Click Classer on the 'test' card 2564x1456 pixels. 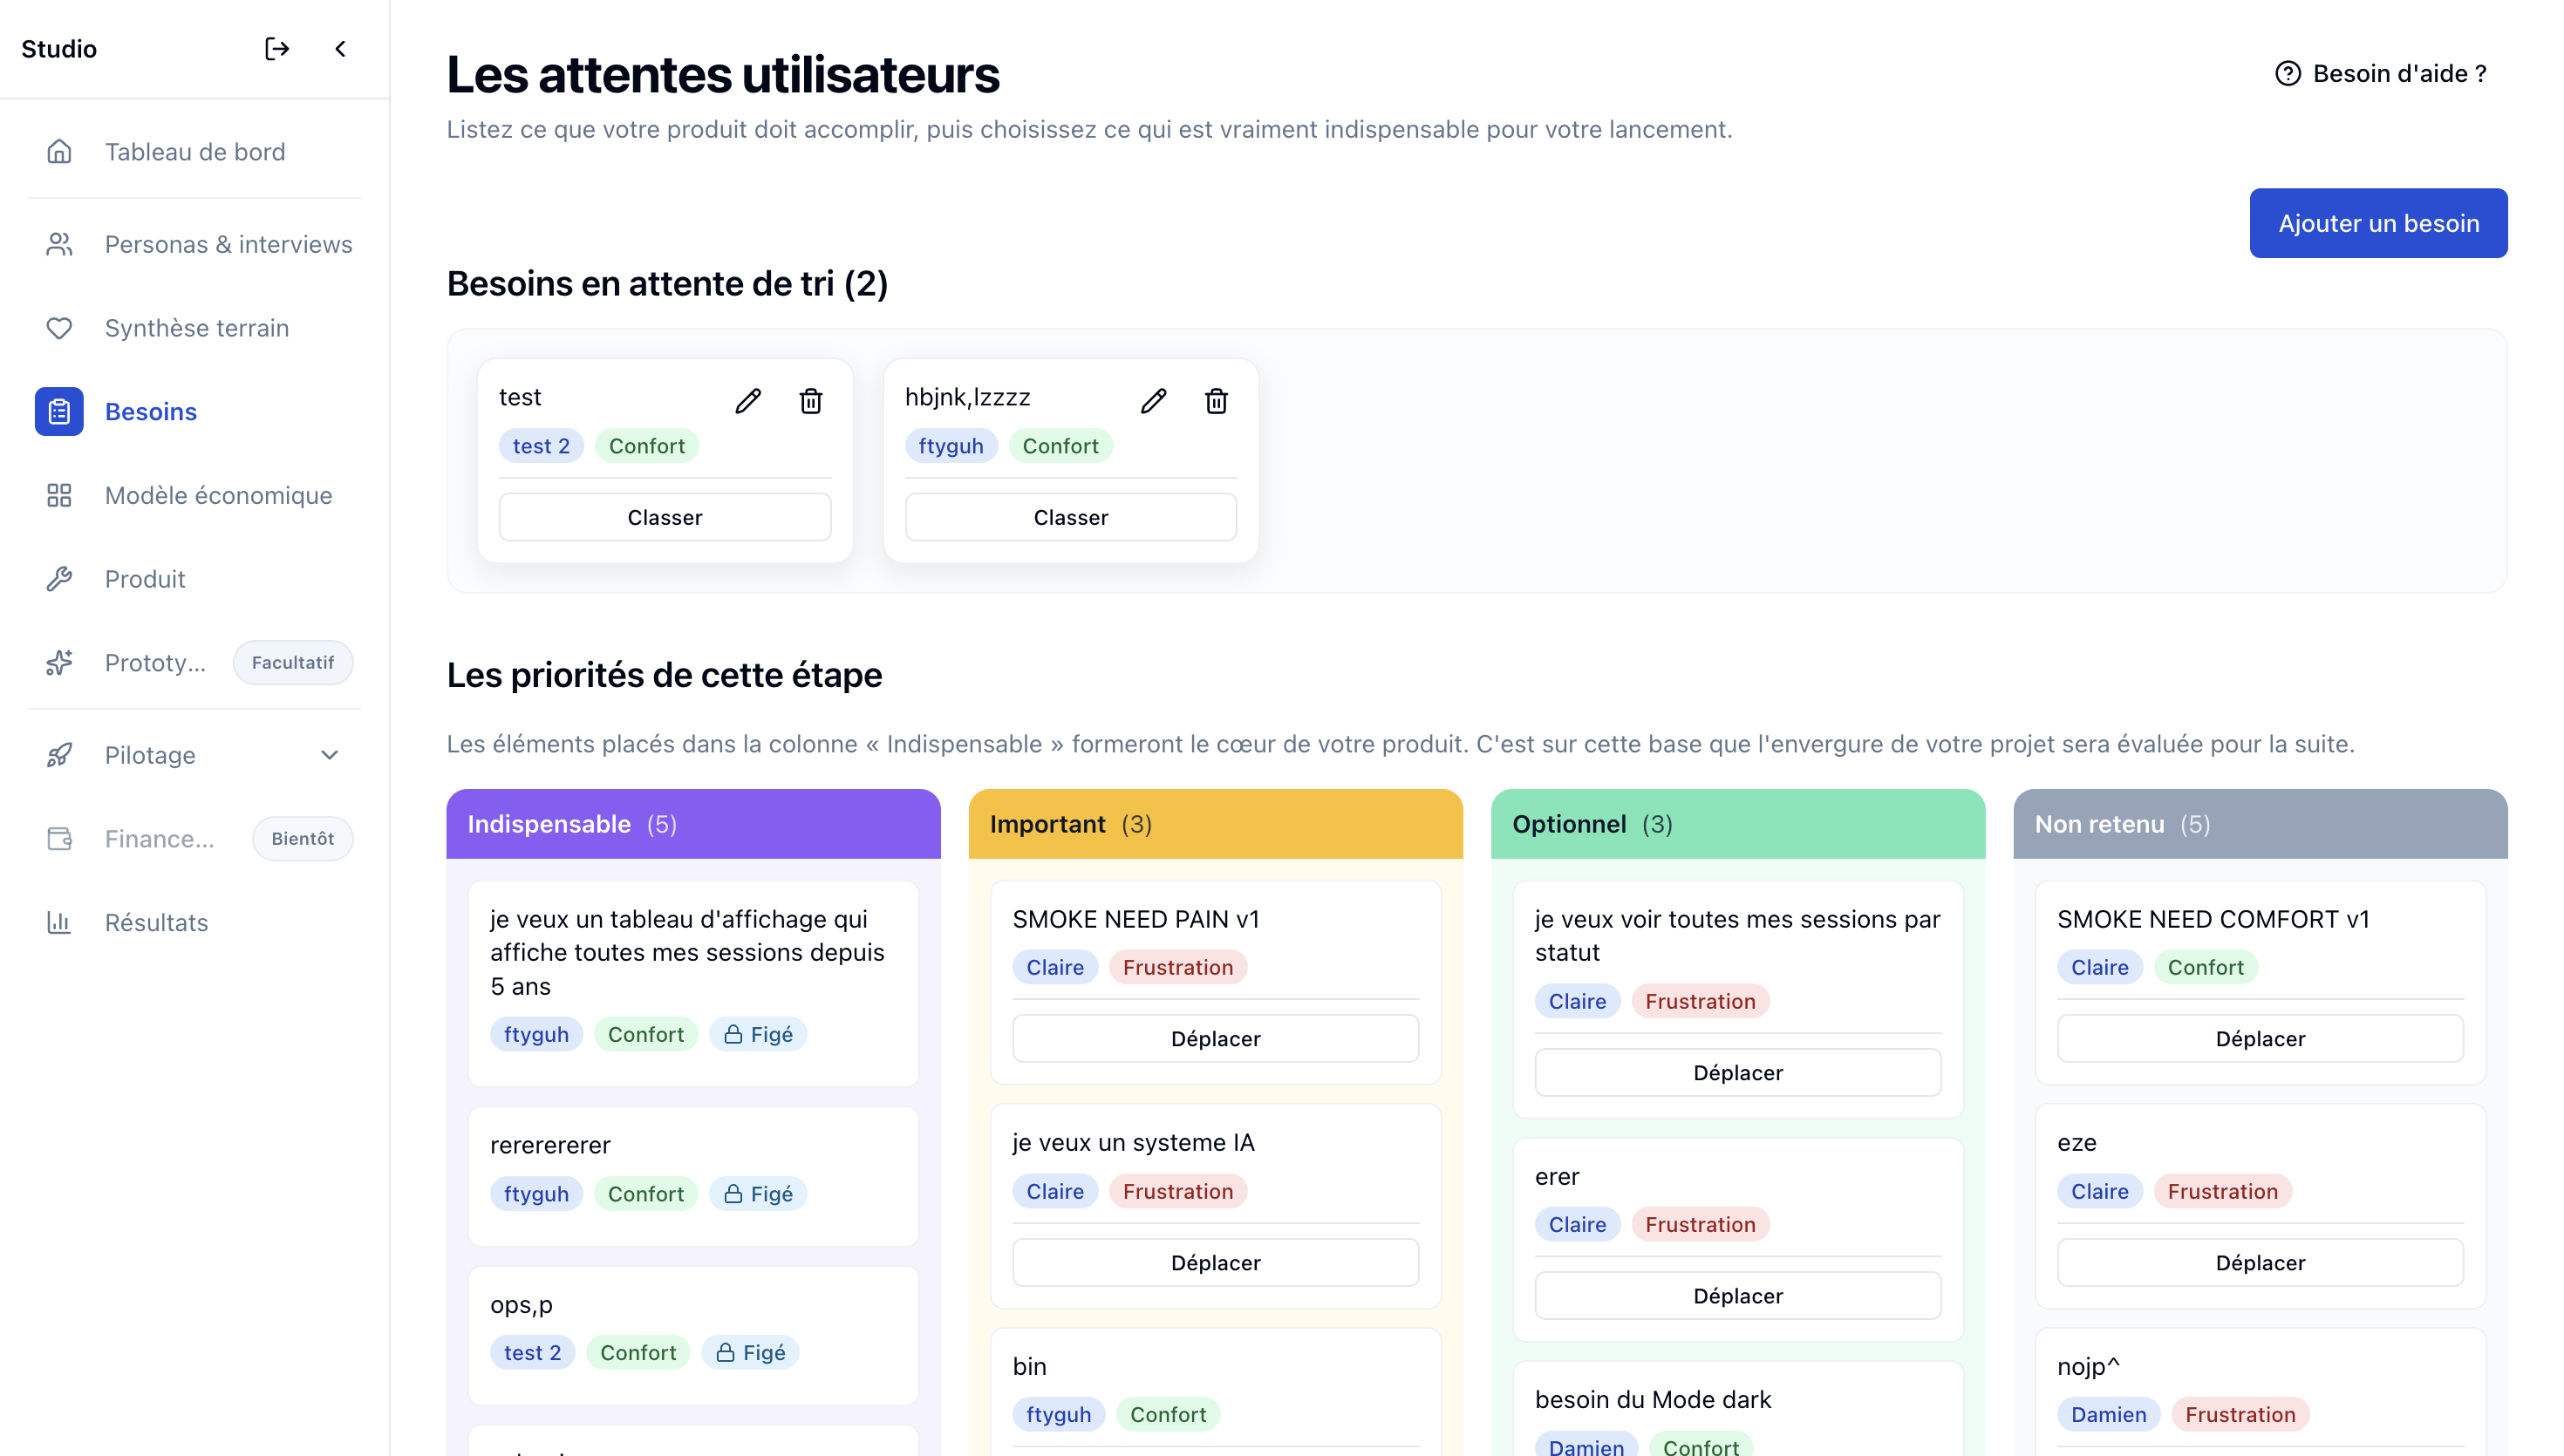click(665, 517)
